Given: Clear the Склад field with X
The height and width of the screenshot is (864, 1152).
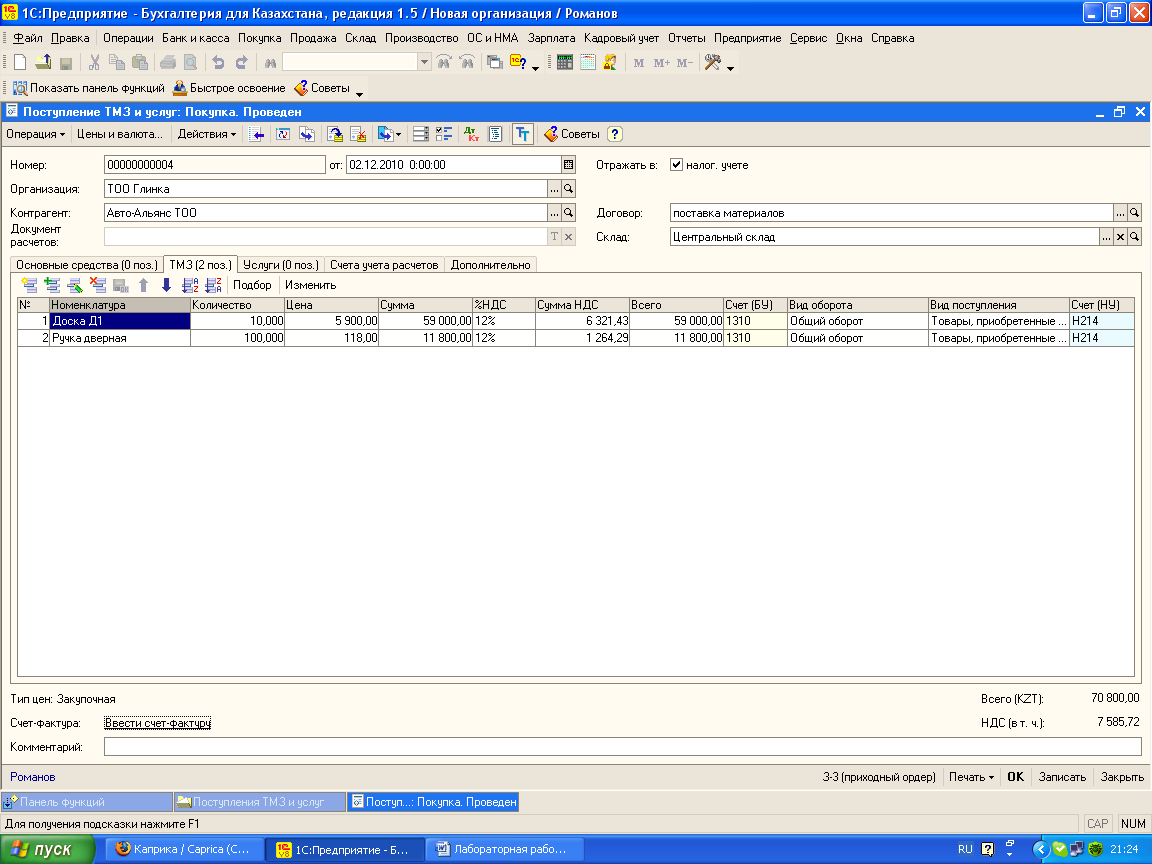Looking at the screenshot, I should (1120, 237).
